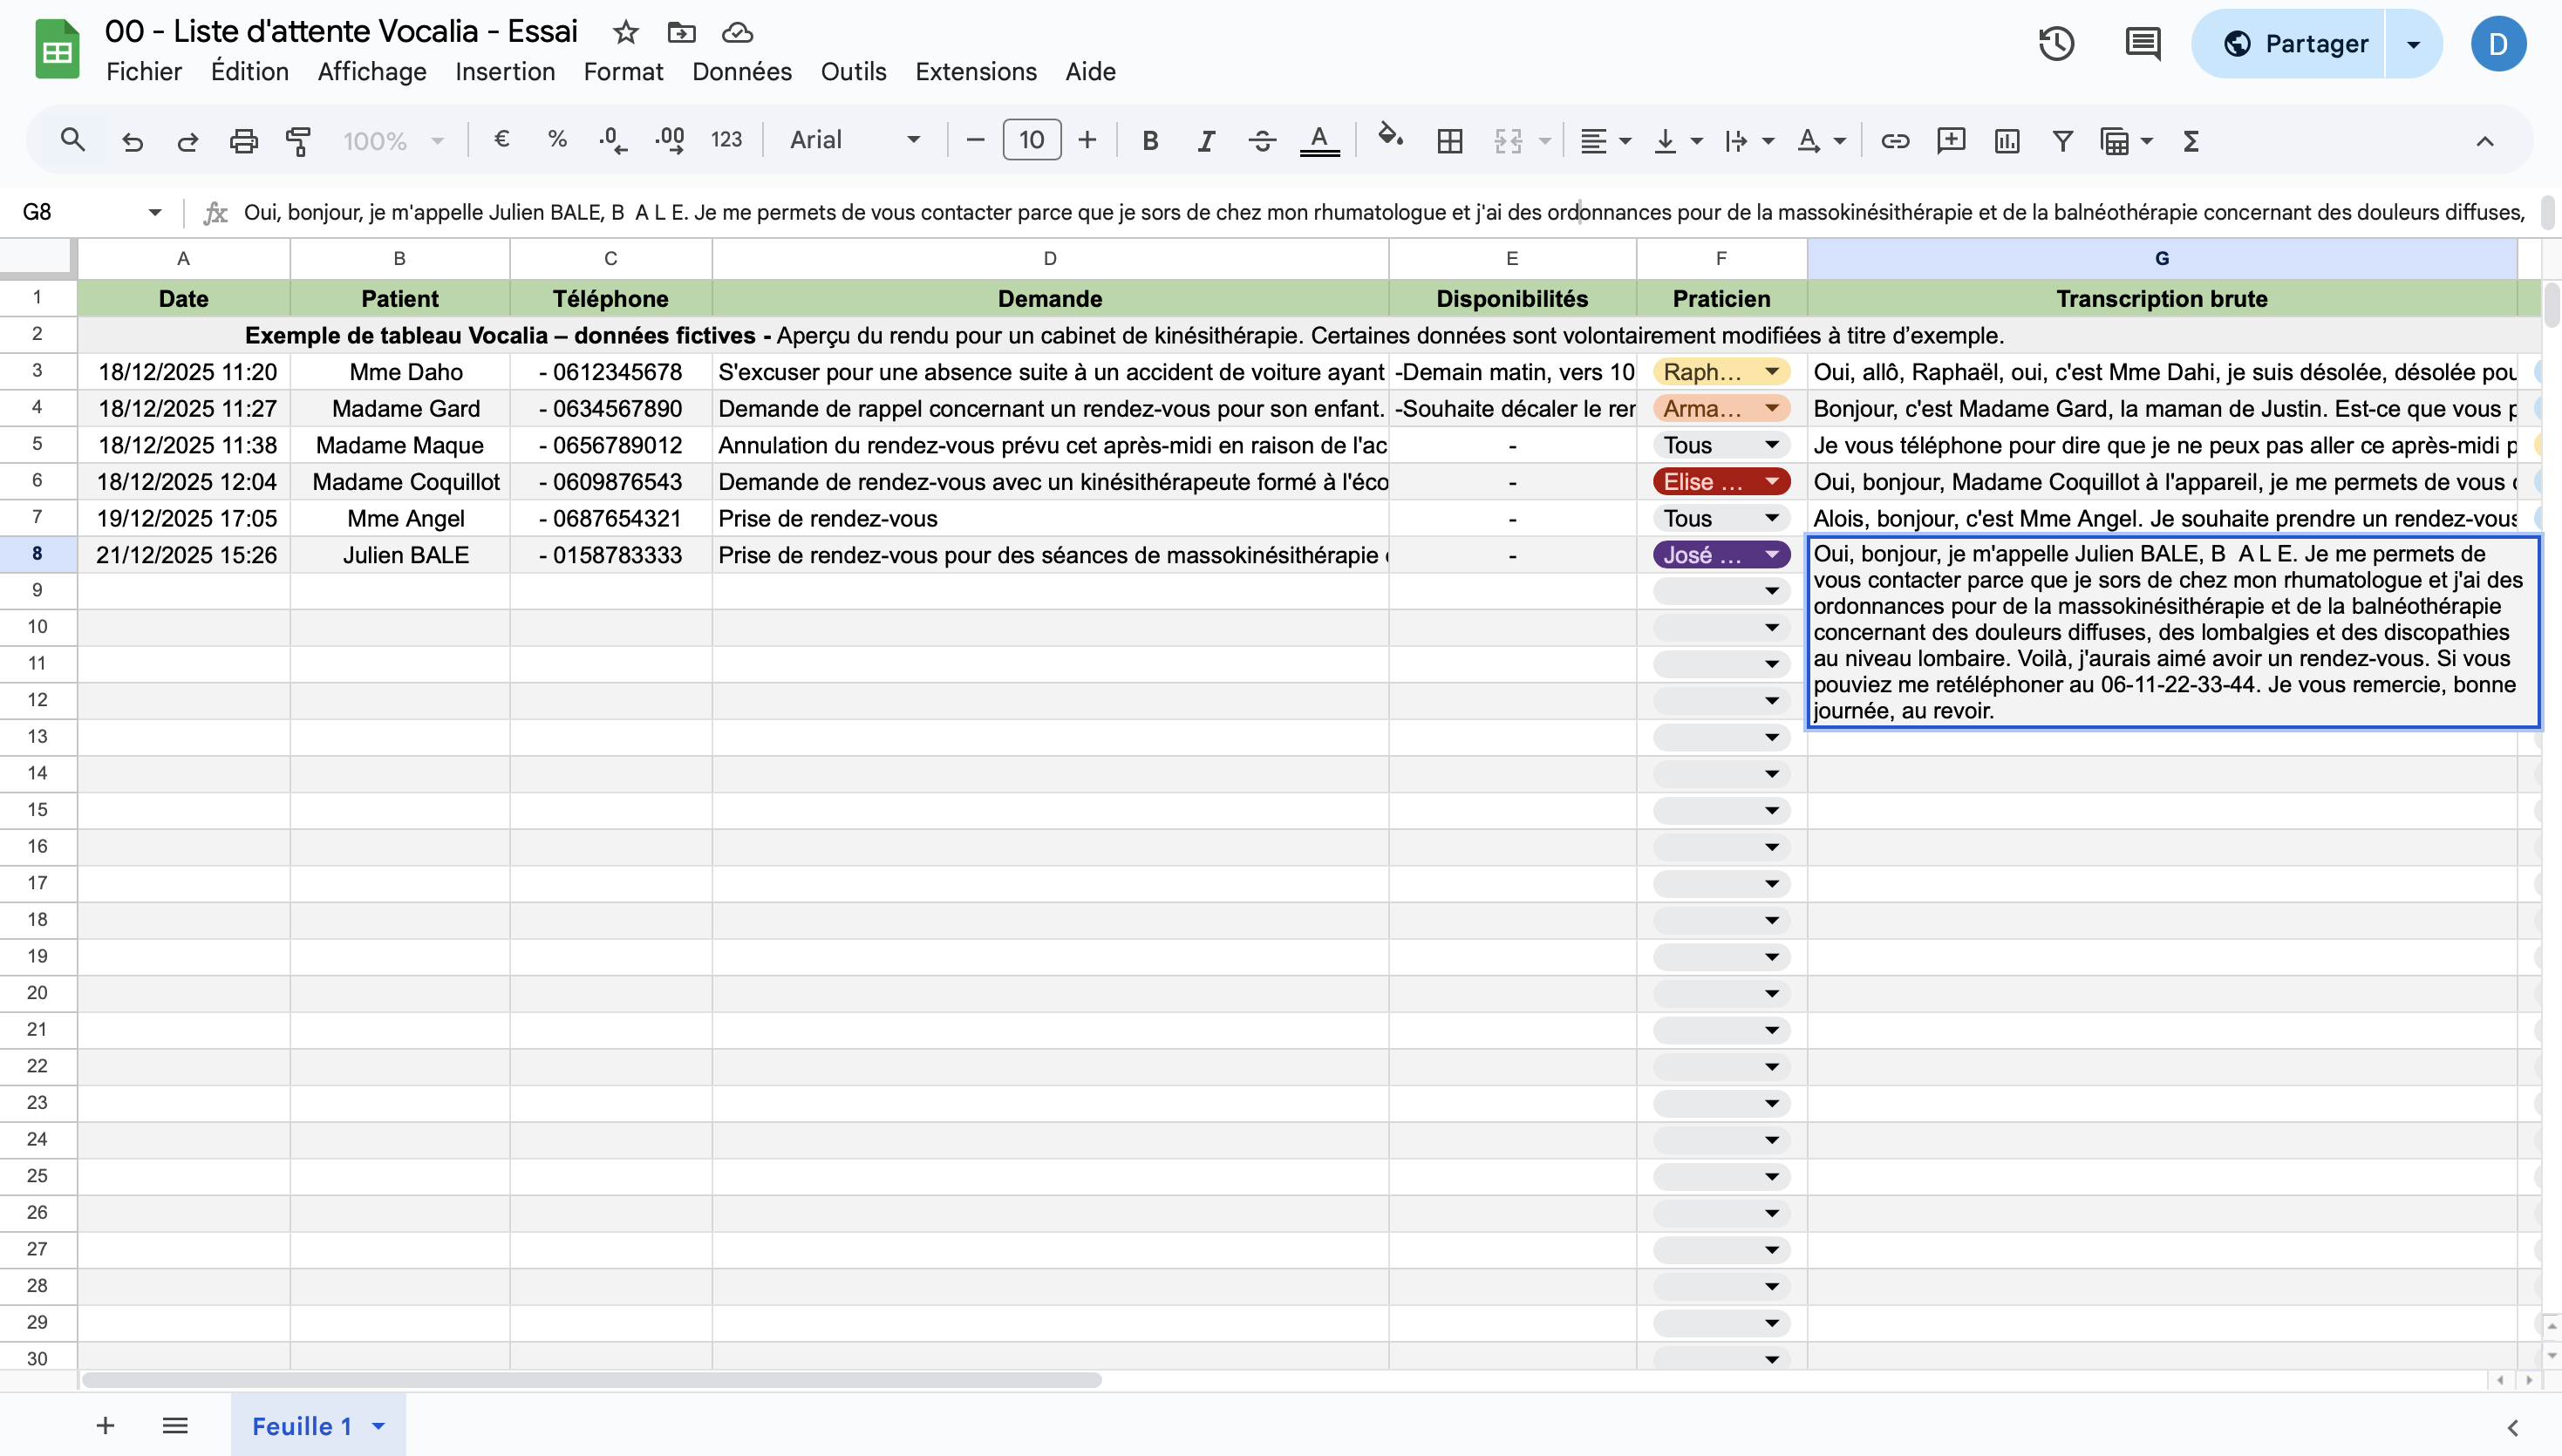2562x1456 pixels.
Task: Open the Arial font dropdown
Action: click(x=855, y=140)
